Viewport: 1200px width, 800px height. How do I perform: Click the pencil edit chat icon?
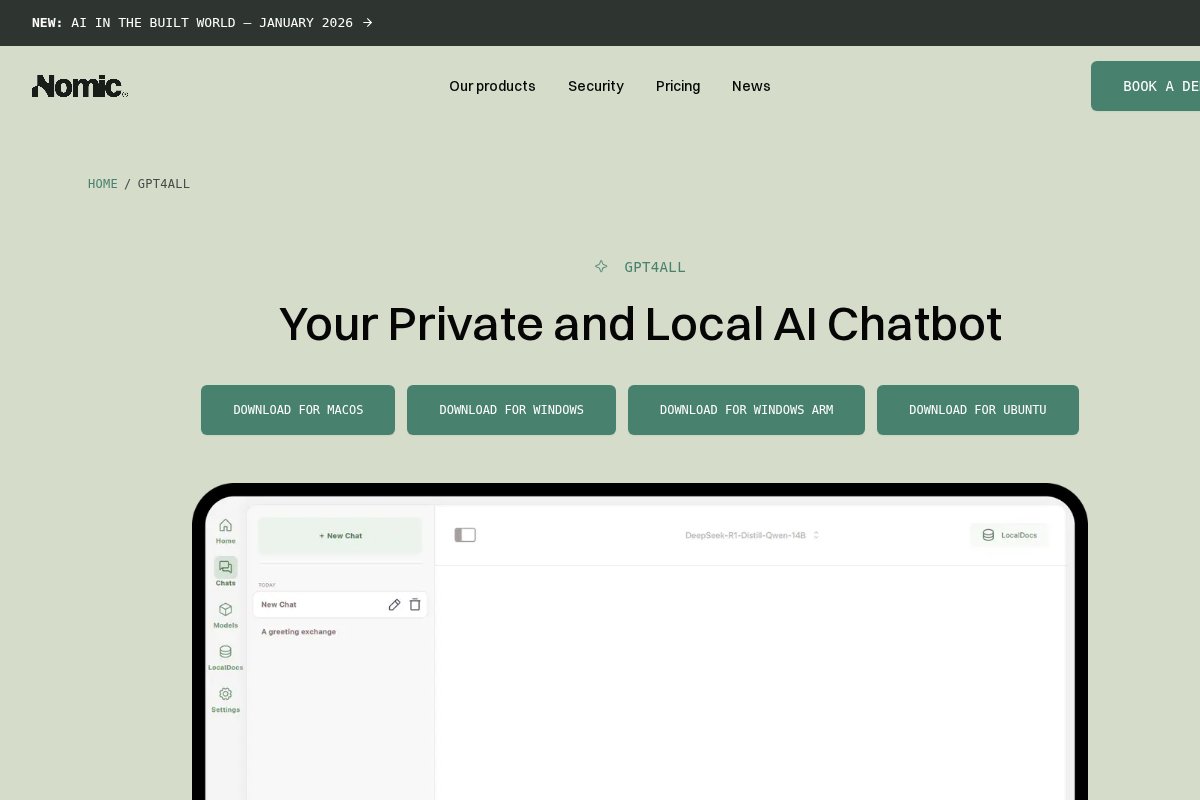(x=394, y=604)
